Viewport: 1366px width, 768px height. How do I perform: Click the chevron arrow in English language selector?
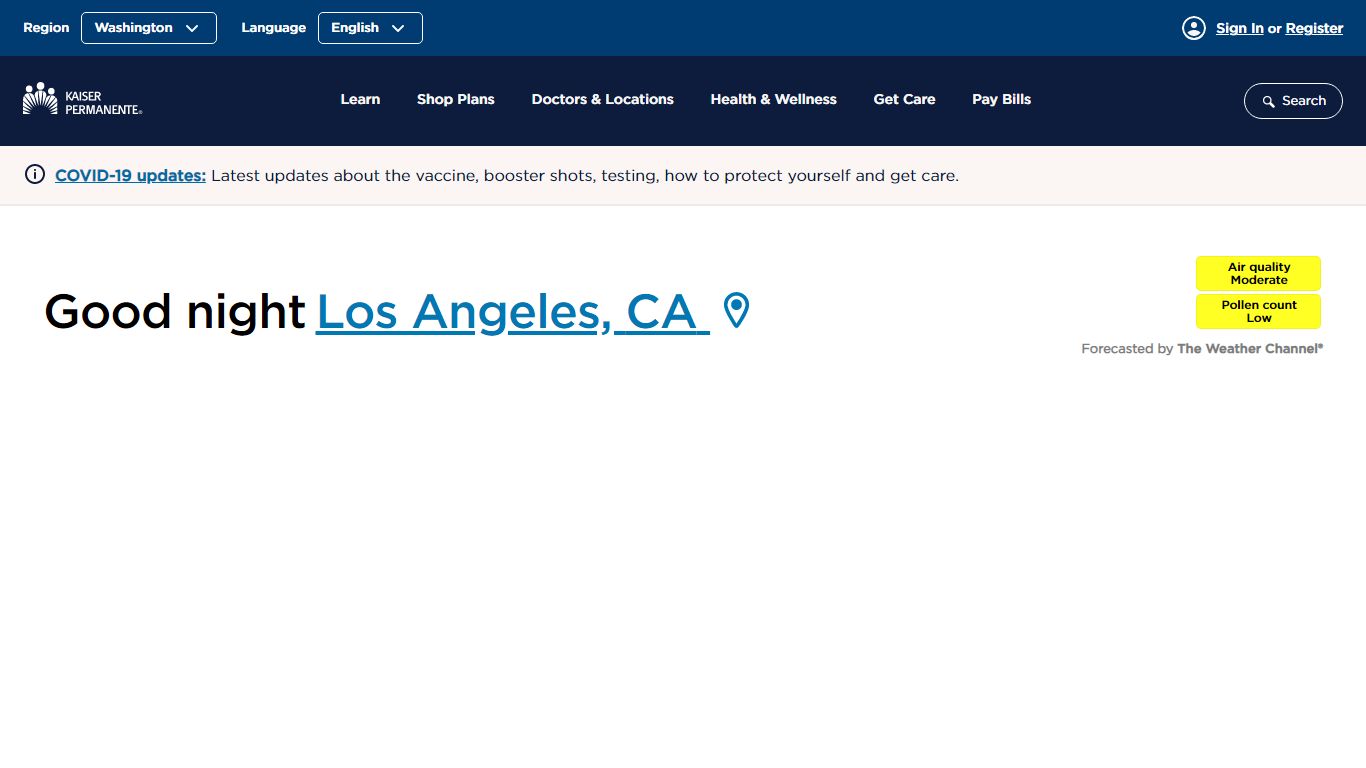398,28
